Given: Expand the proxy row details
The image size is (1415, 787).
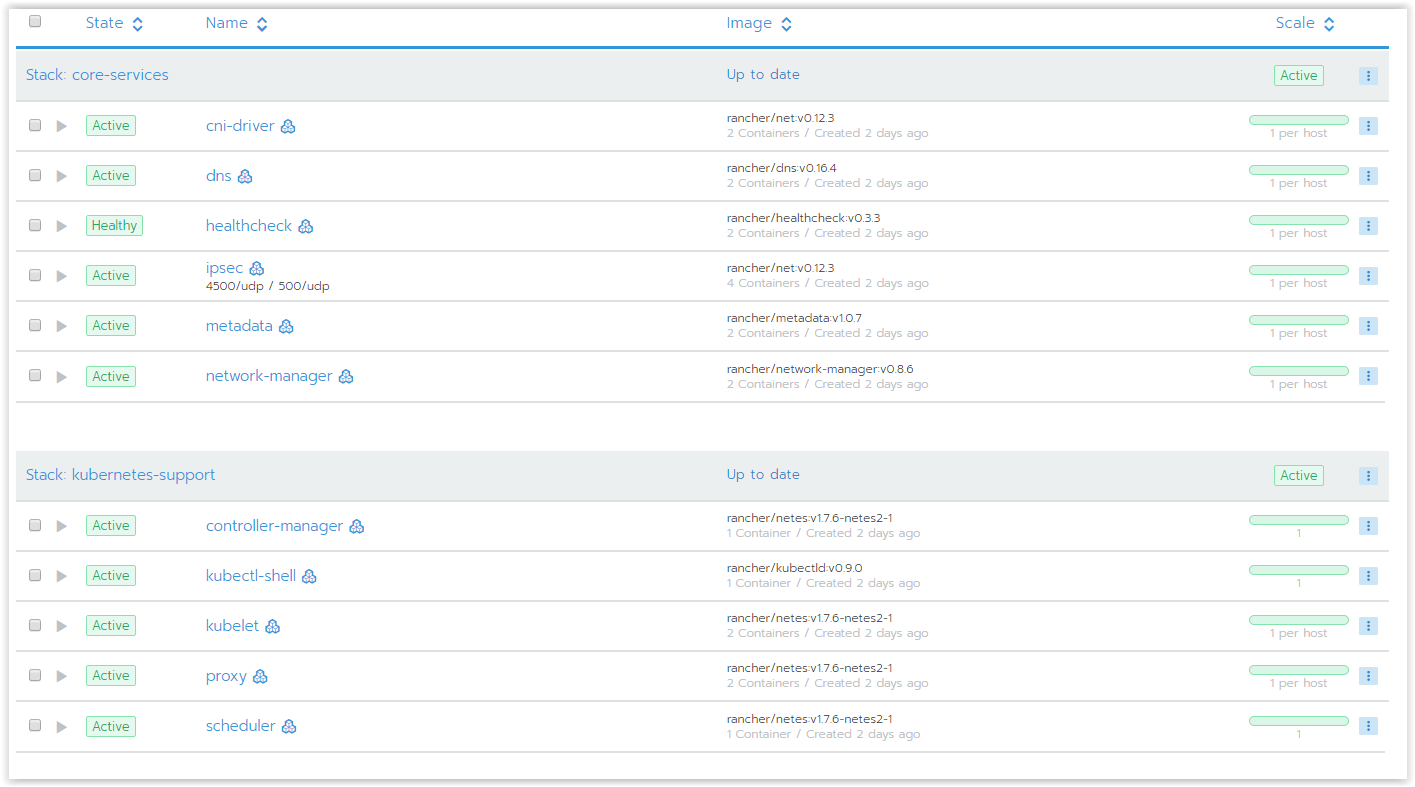Looking at the screenshot, I should 62,676.
